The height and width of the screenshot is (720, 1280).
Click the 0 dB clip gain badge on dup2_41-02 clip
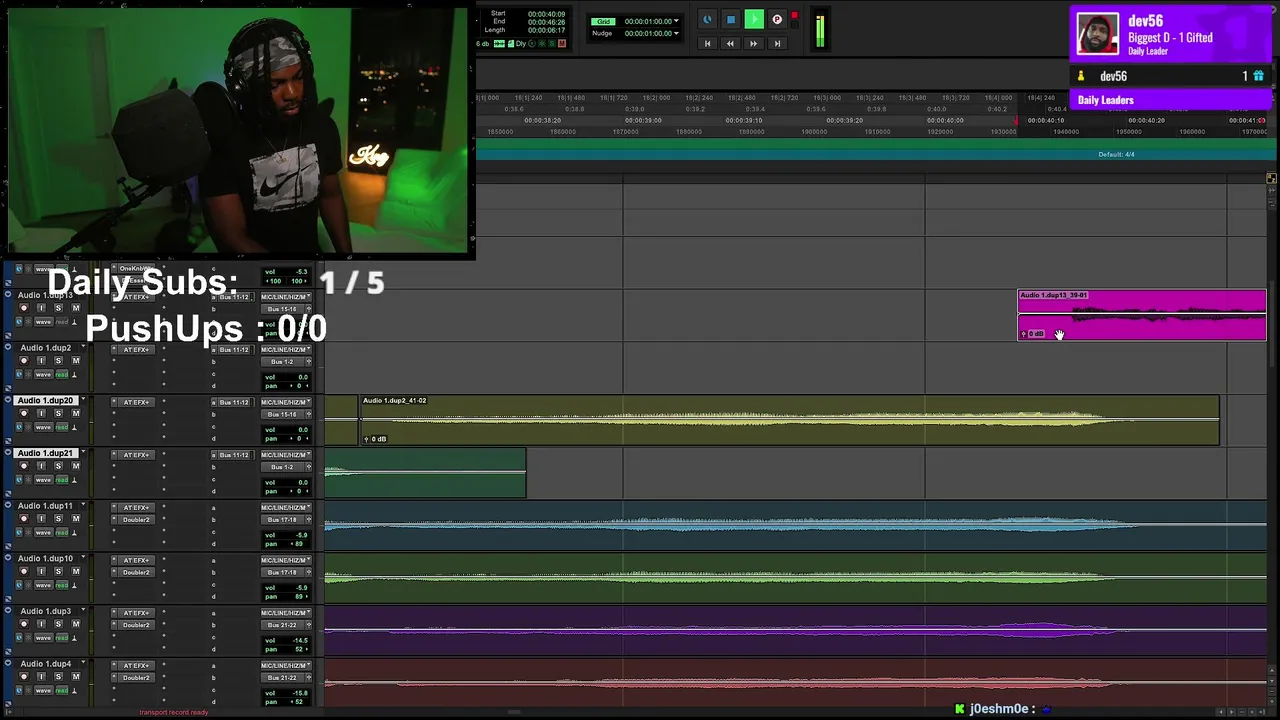click(376, 439)
